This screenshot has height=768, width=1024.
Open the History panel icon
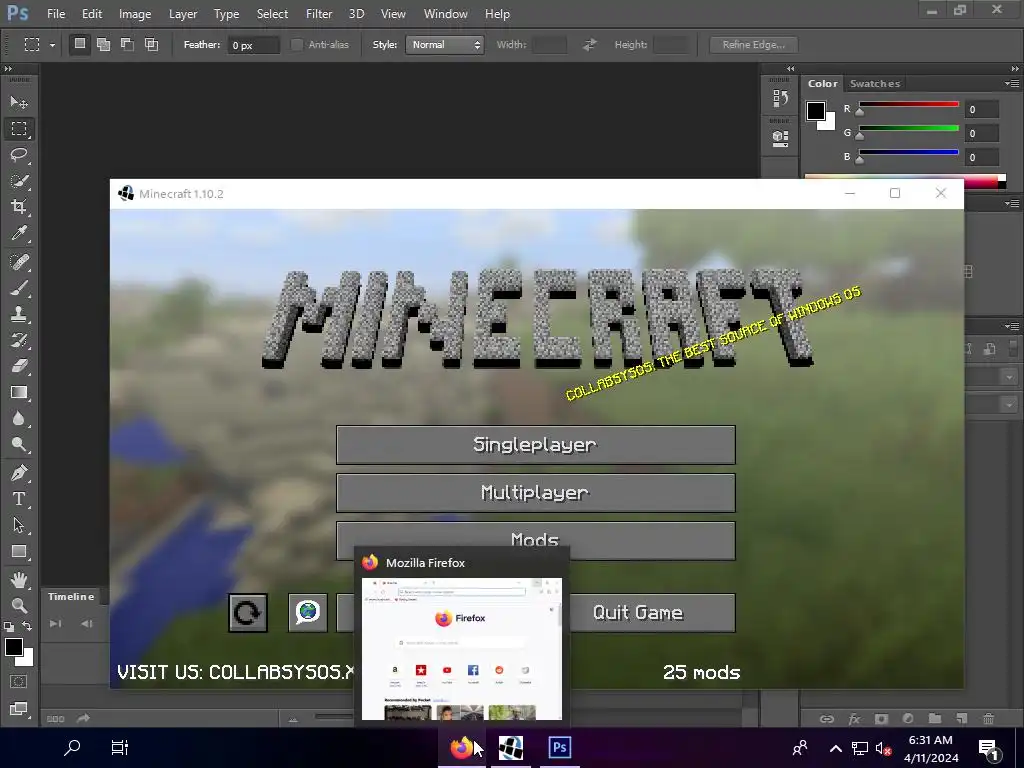(780, 98)
